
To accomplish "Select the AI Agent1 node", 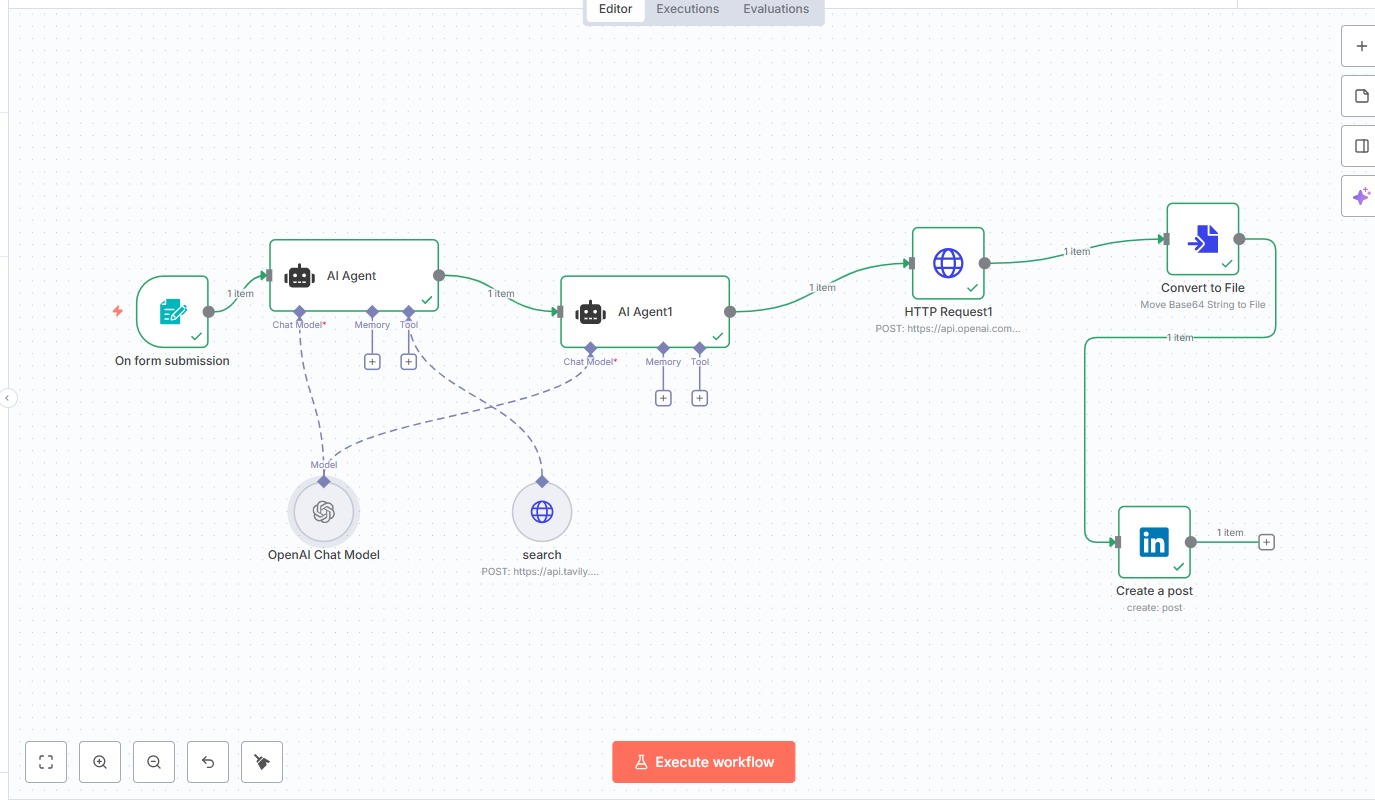I will point(644,312).
